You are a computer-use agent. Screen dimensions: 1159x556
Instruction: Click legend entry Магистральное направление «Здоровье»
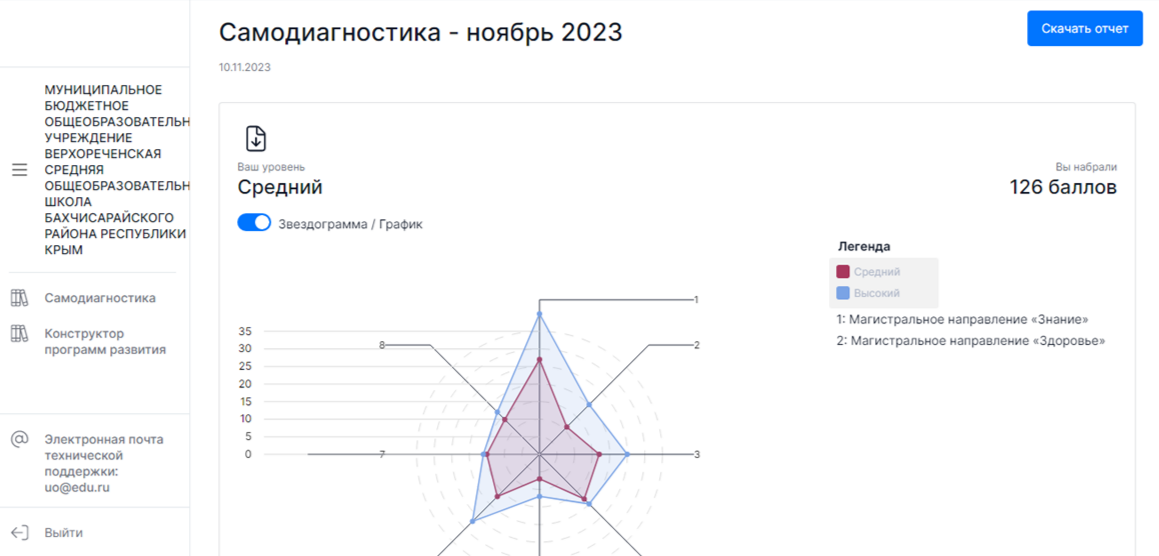(970, 341)
